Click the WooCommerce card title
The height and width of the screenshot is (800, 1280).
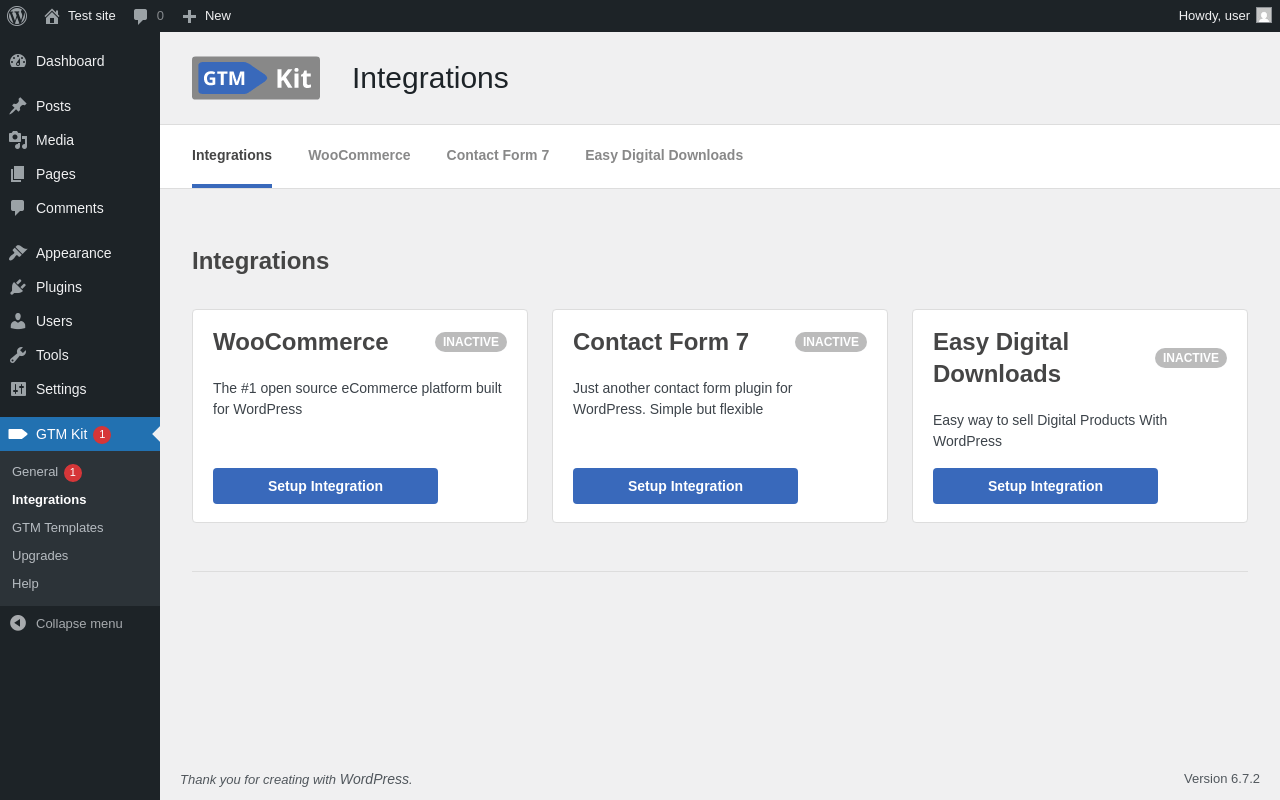click(x=301, y=342)
